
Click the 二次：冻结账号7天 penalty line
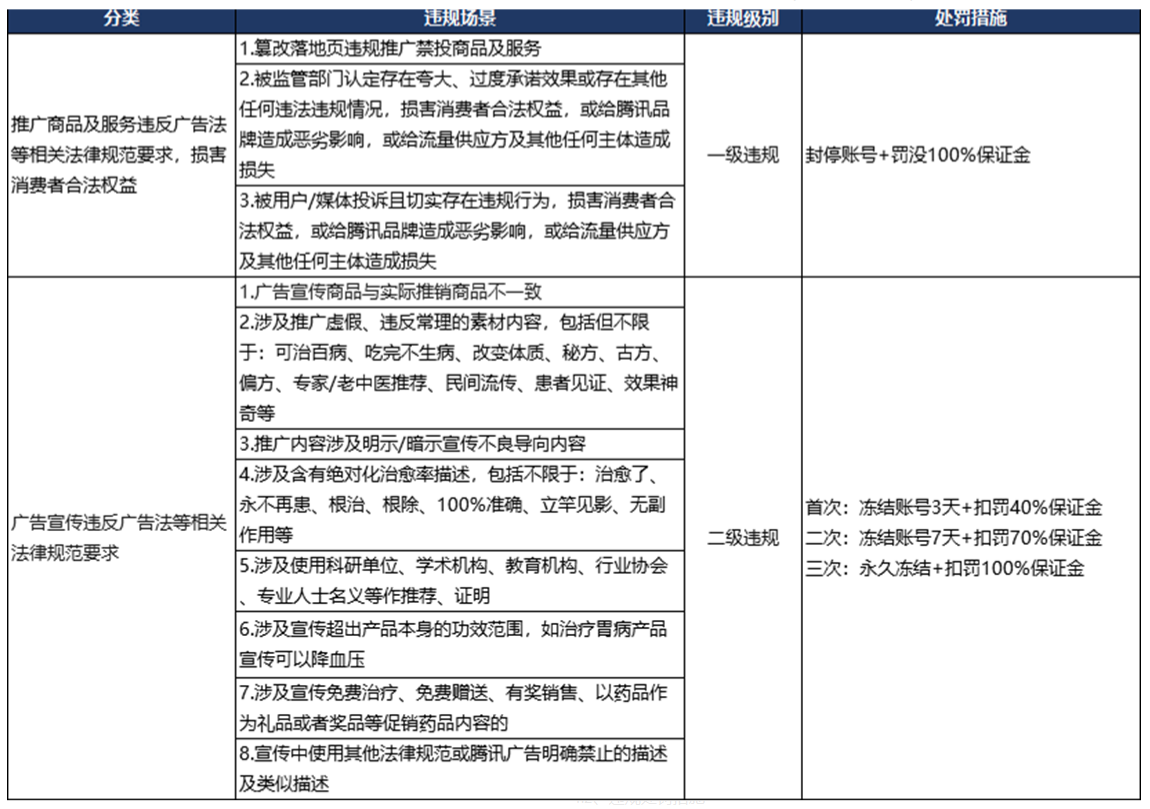tap(953, 539)
